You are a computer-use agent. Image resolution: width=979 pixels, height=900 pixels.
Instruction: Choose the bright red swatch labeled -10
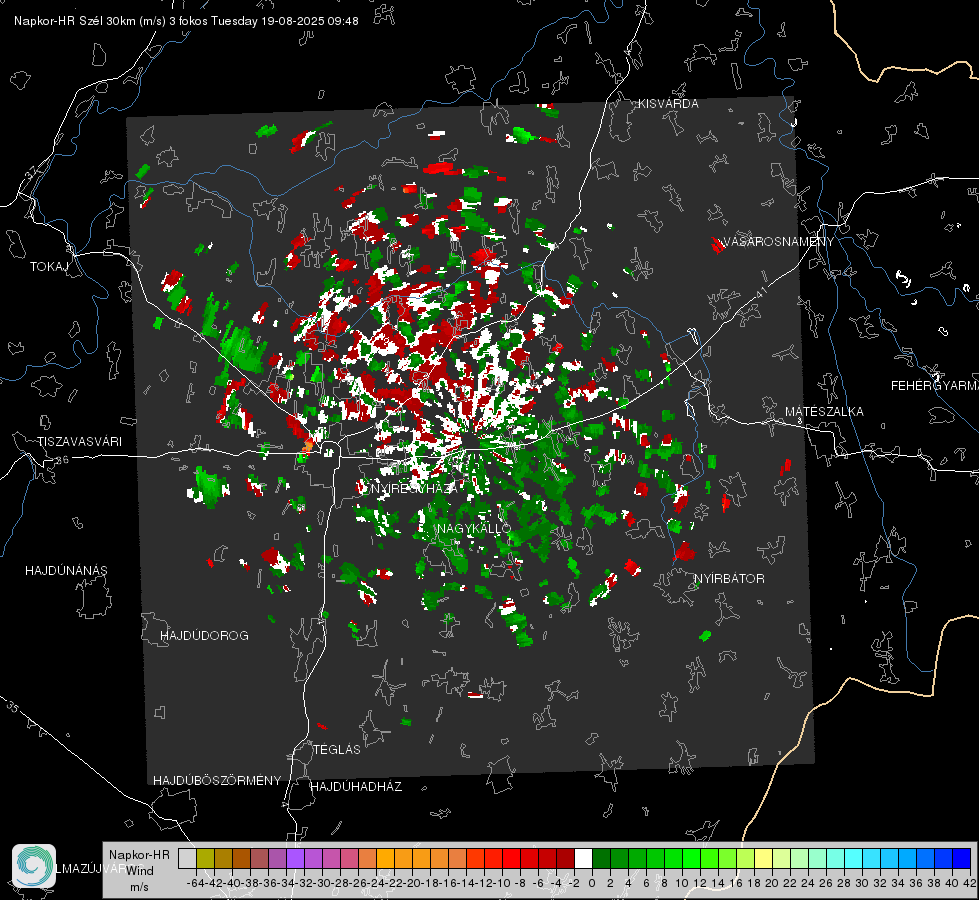(511, 858)
